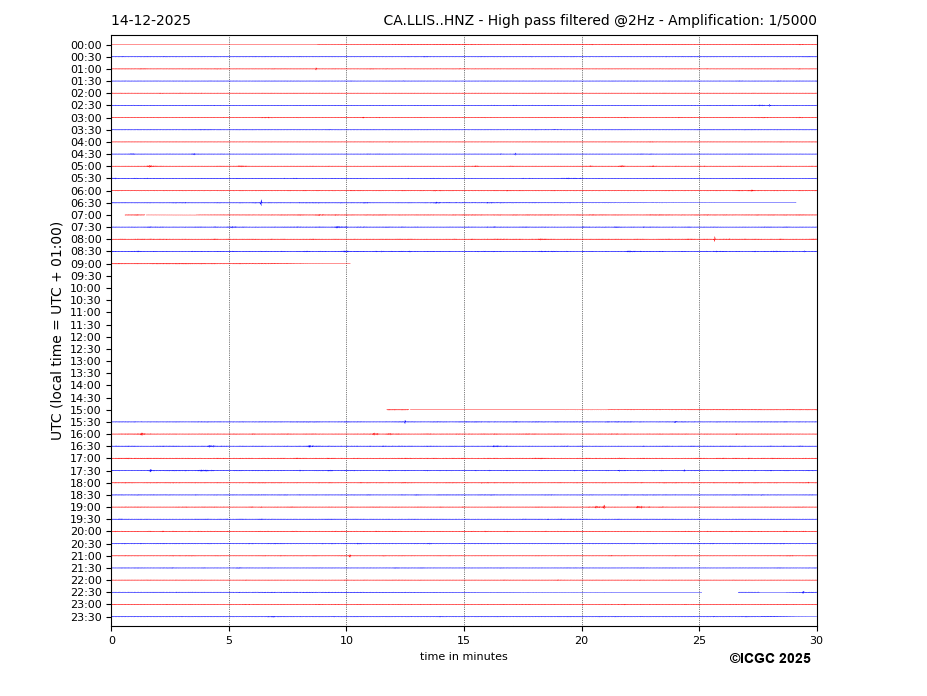927x696 pixels.
Task: Click the date label 14-12-2025
Action: [x=151, y=21]
